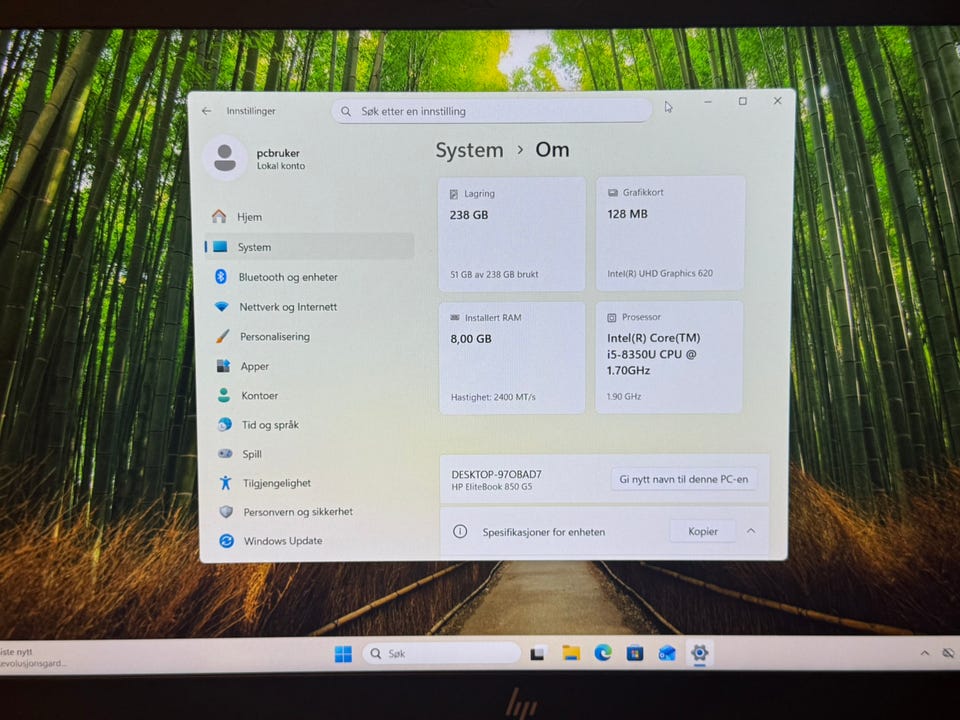Focus the Søk etter en innstilling field

tap(491, 111)
